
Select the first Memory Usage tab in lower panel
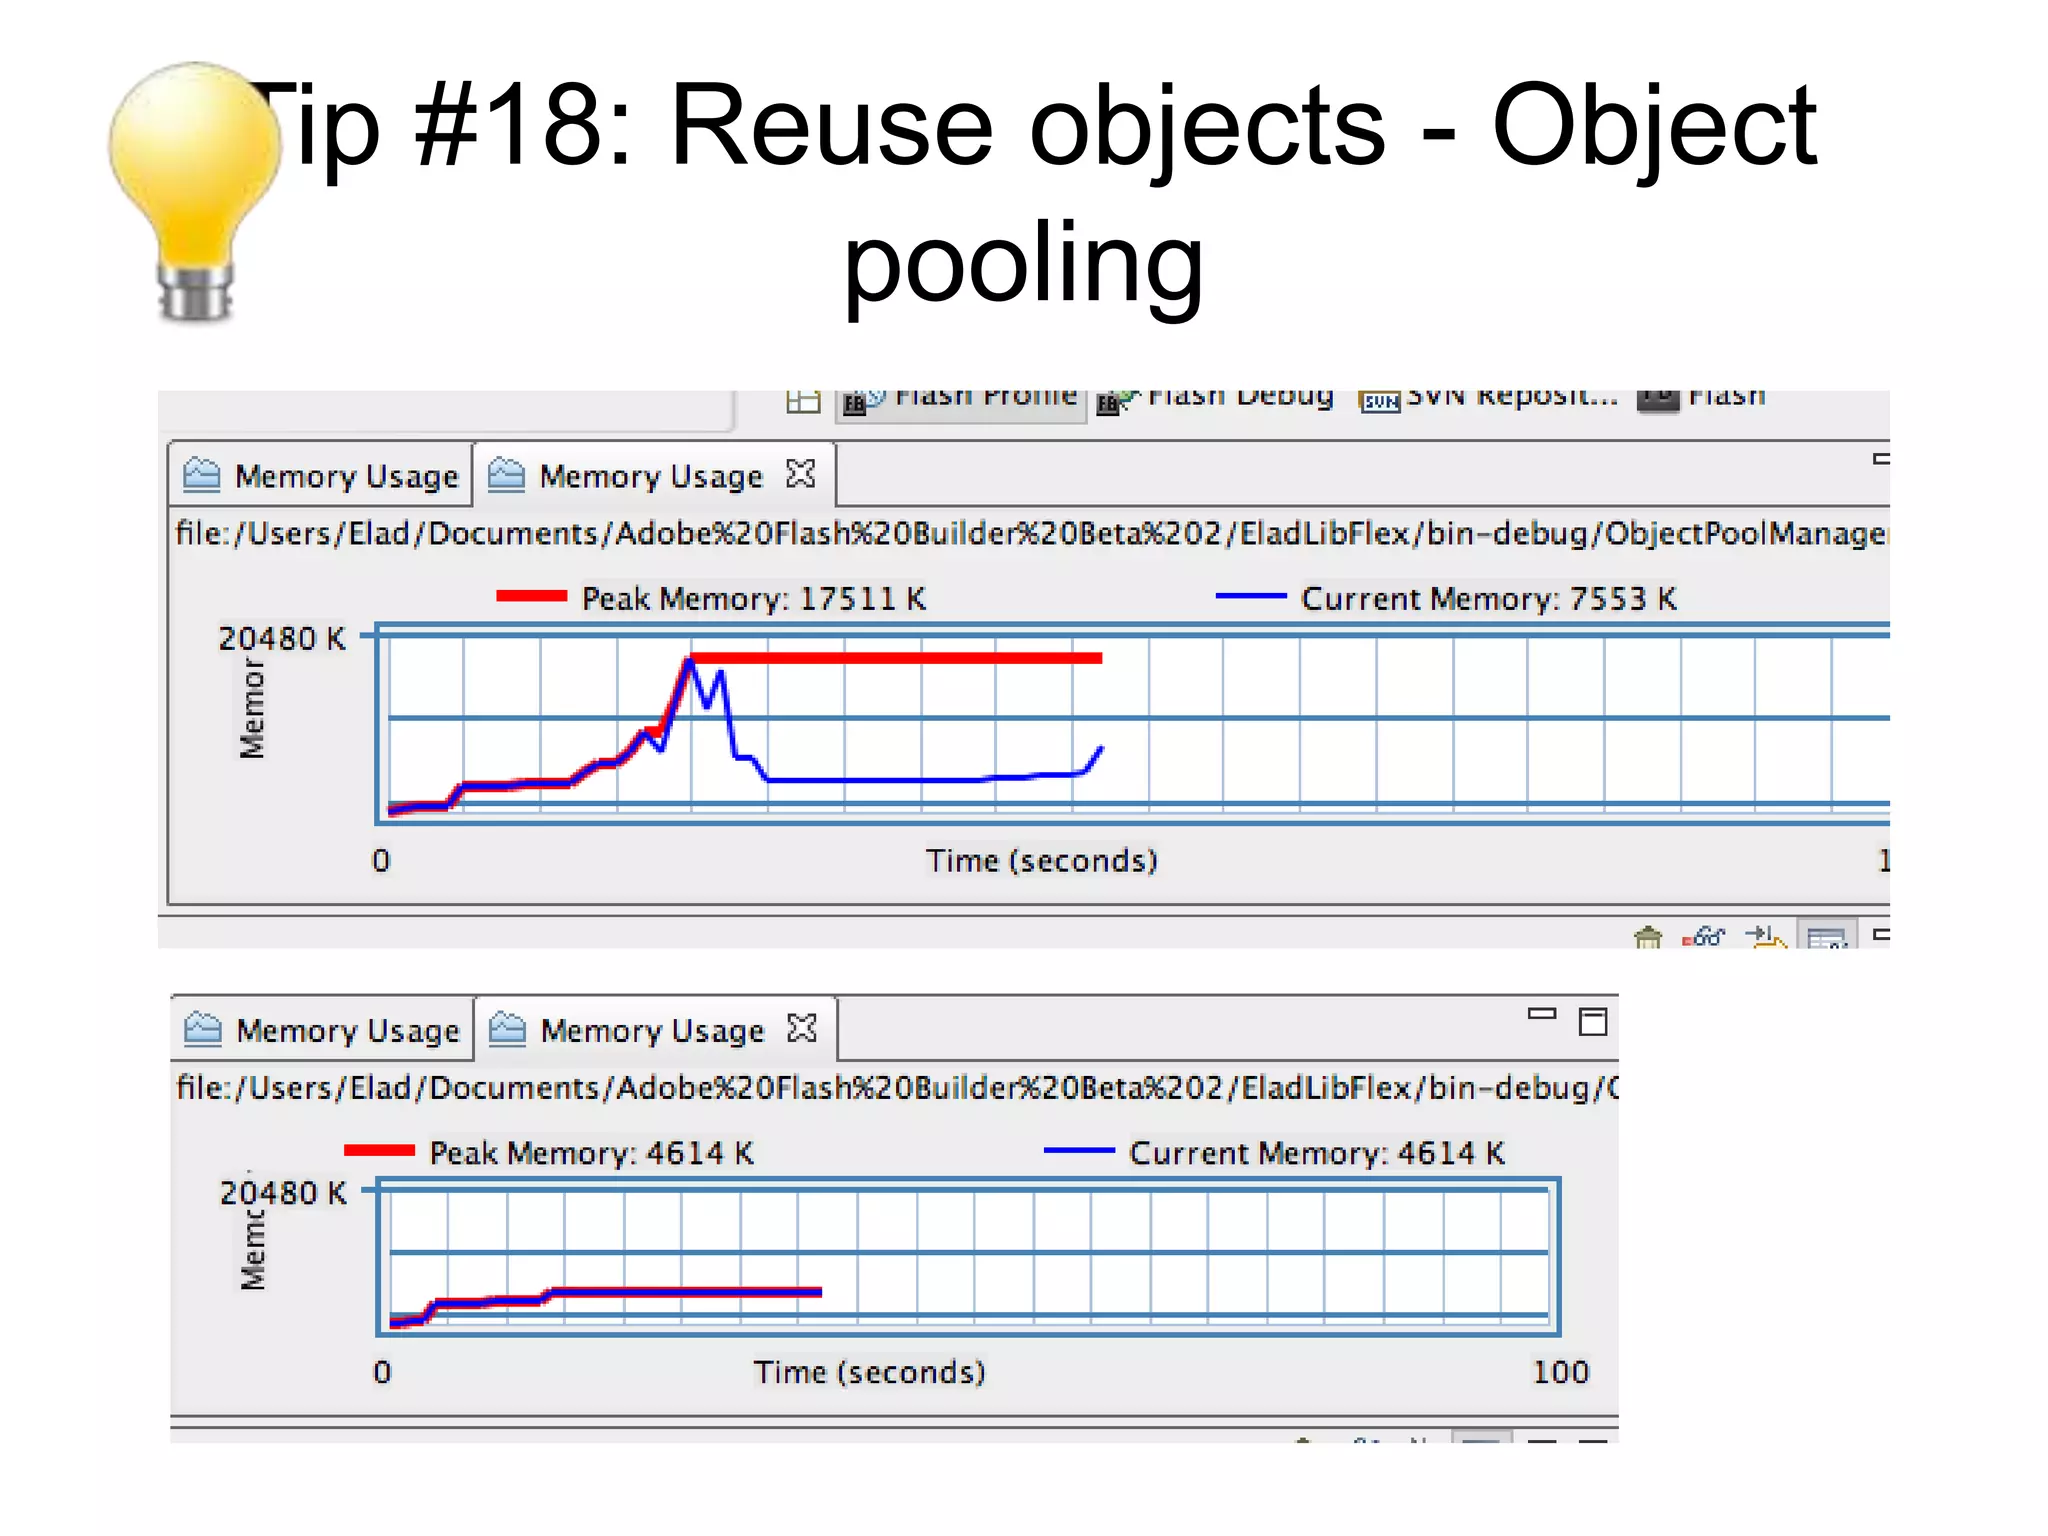322,1030
